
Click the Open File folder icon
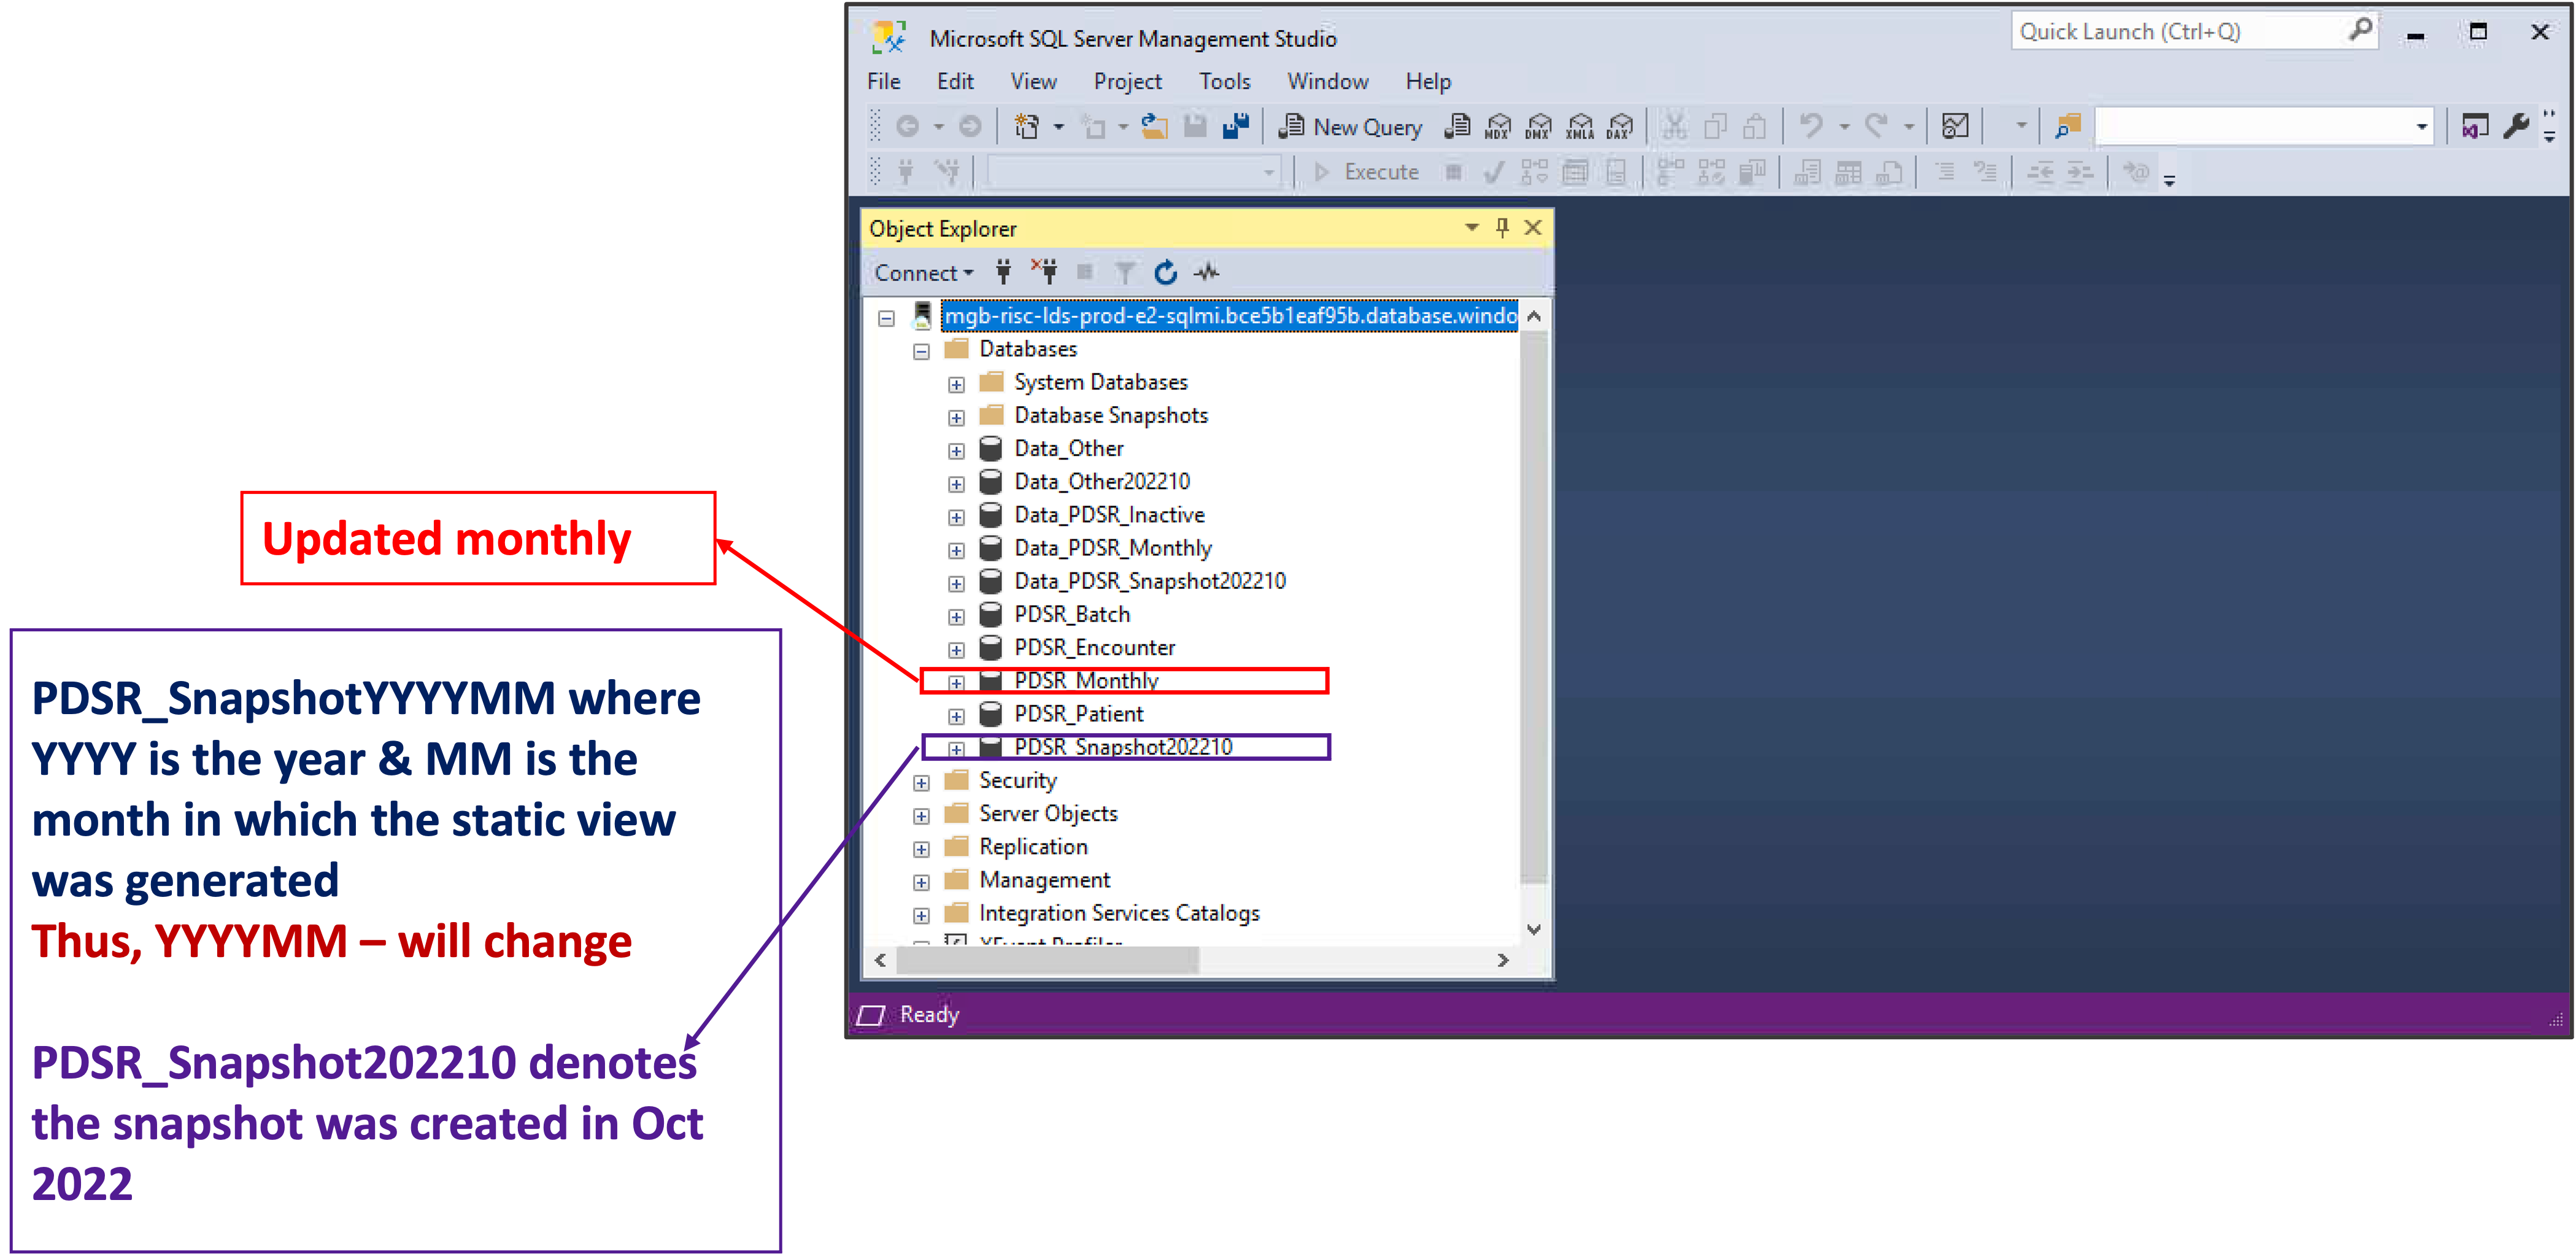coord(1155,127)
